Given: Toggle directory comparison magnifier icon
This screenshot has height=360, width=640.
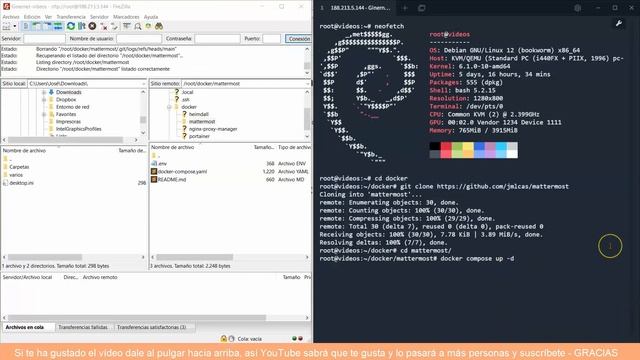Looking at the screenshot, I should pos(138,27).
